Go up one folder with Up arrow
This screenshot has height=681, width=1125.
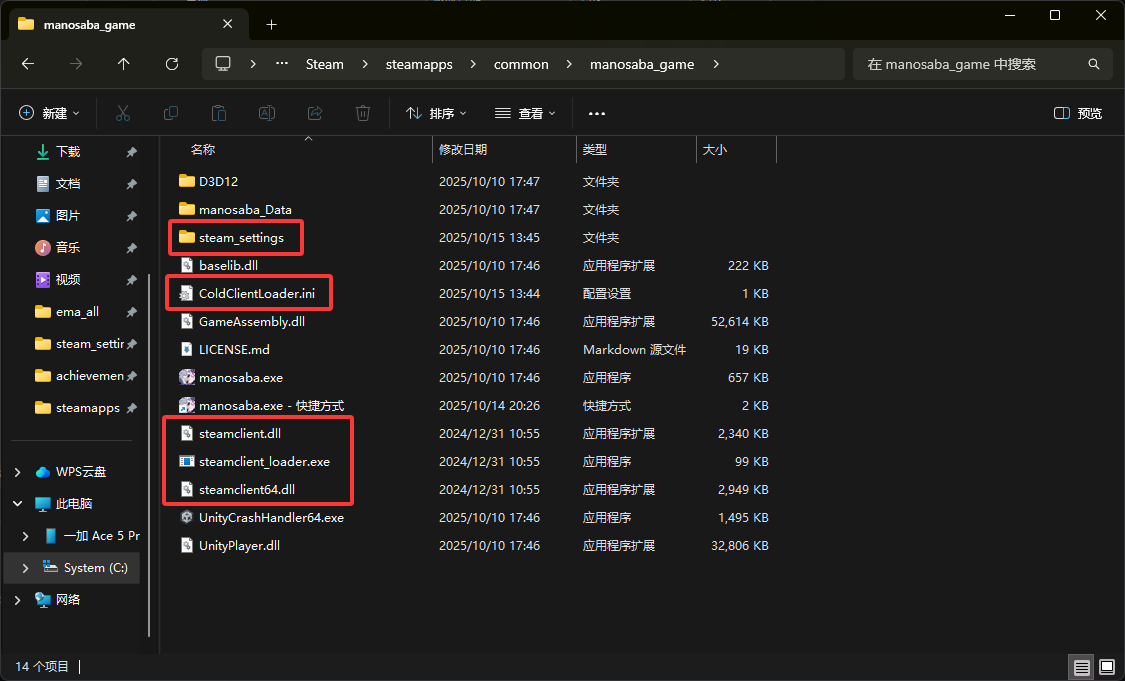pyautogui.click(x=124, y=64)
